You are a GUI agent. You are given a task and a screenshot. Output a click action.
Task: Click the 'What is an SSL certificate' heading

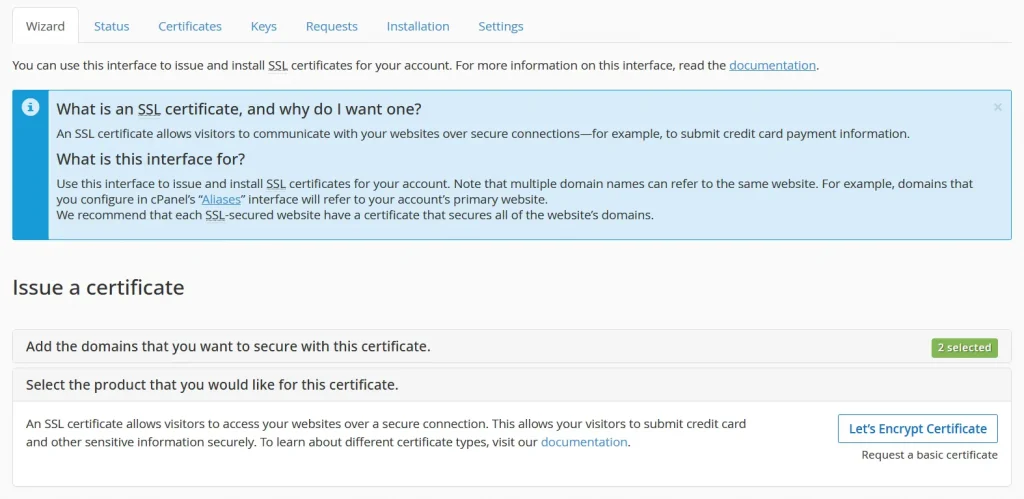click(239, 108)
